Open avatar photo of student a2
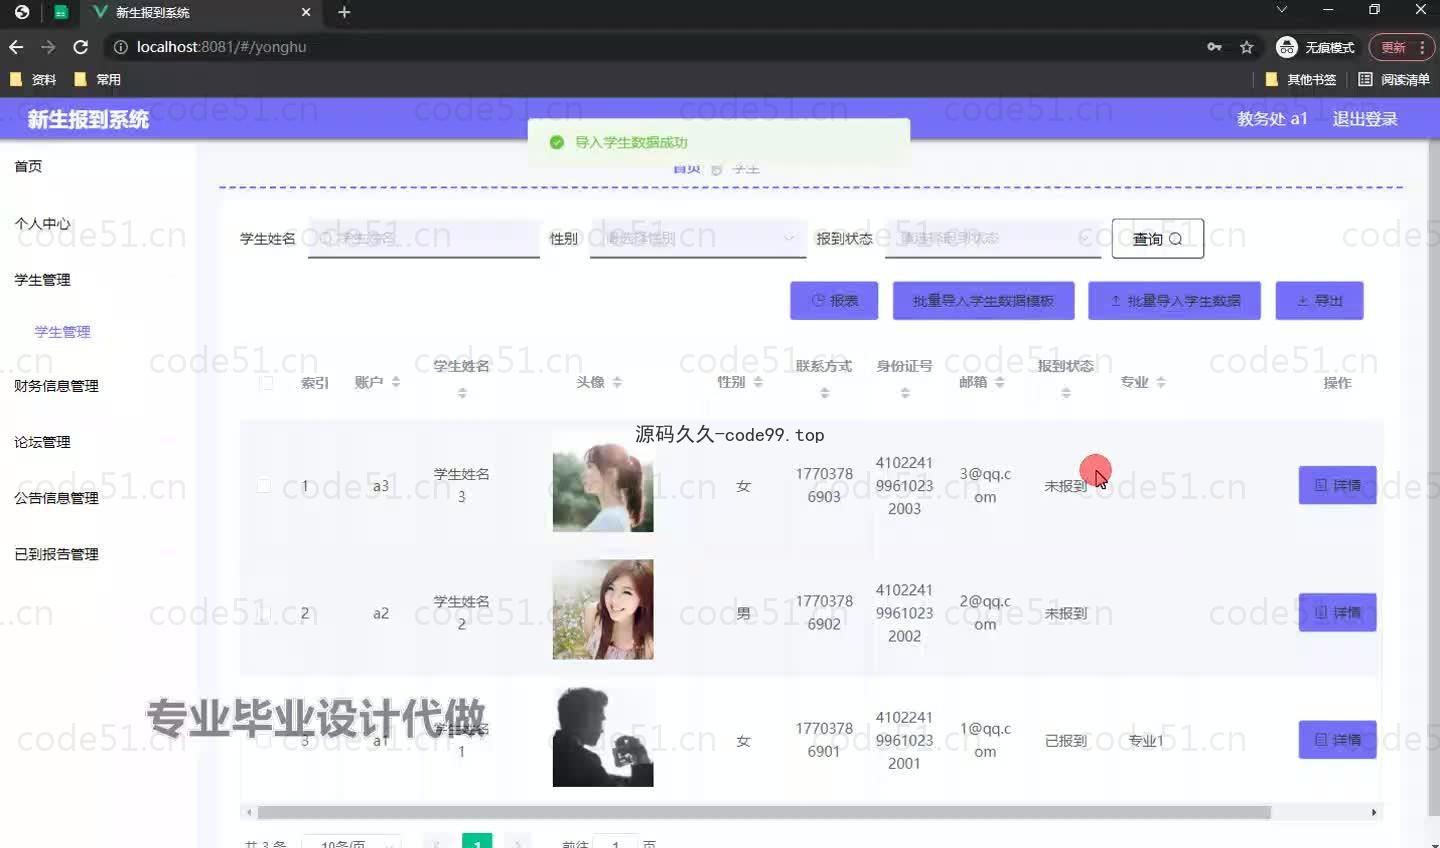This screenshot has width=1440, height=848. (603, 609)
